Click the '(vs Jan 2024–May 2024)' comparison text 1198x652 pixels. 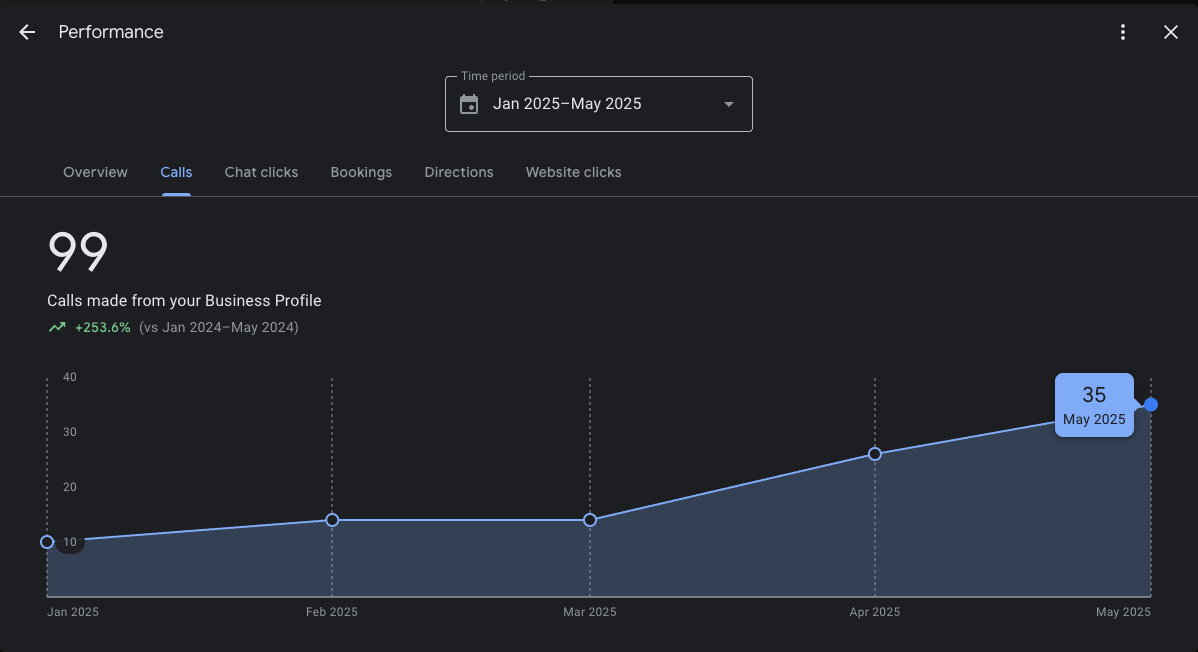(x=219, y=327)
